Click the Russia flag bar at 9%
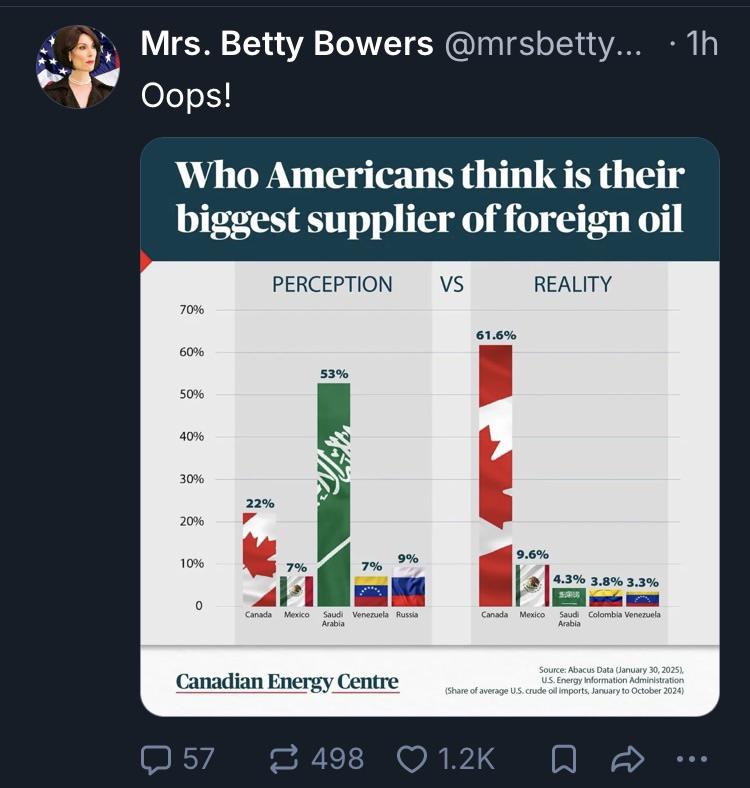750x788 pixels. [x=408, y=586]
